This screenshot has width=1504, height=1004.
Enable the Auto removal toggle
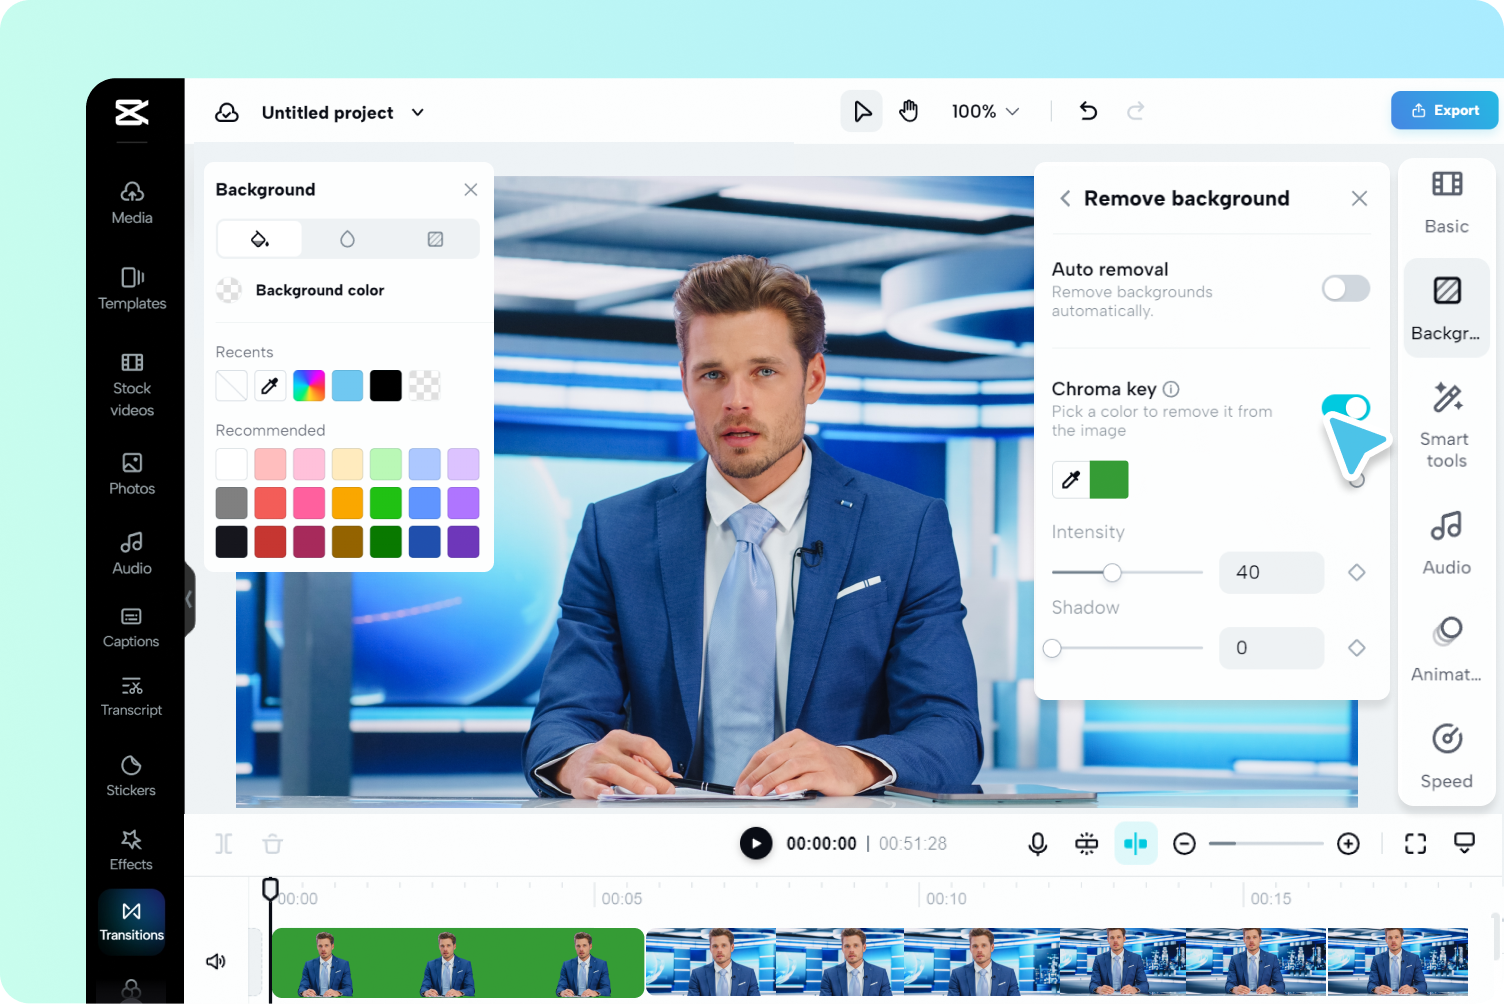tap(1345, 288)
